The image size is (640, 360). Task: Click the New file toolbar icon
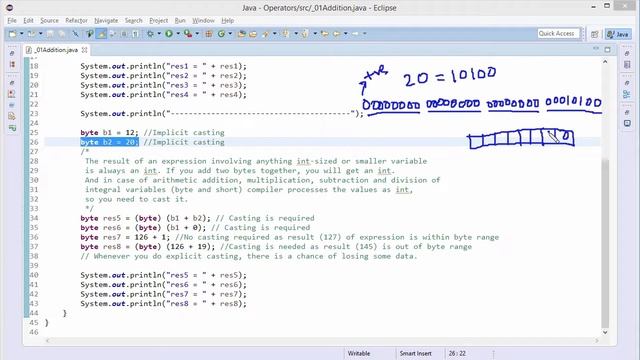point(13,34)
